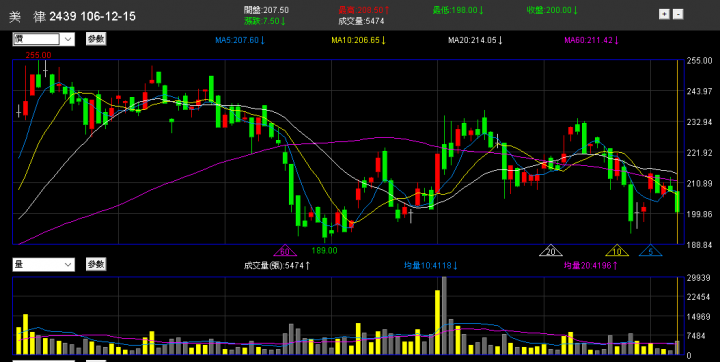This screenshot has height=362, width=720.
Task: Click 參數 button beside 價 dropdown
Action: pos(96,39)
